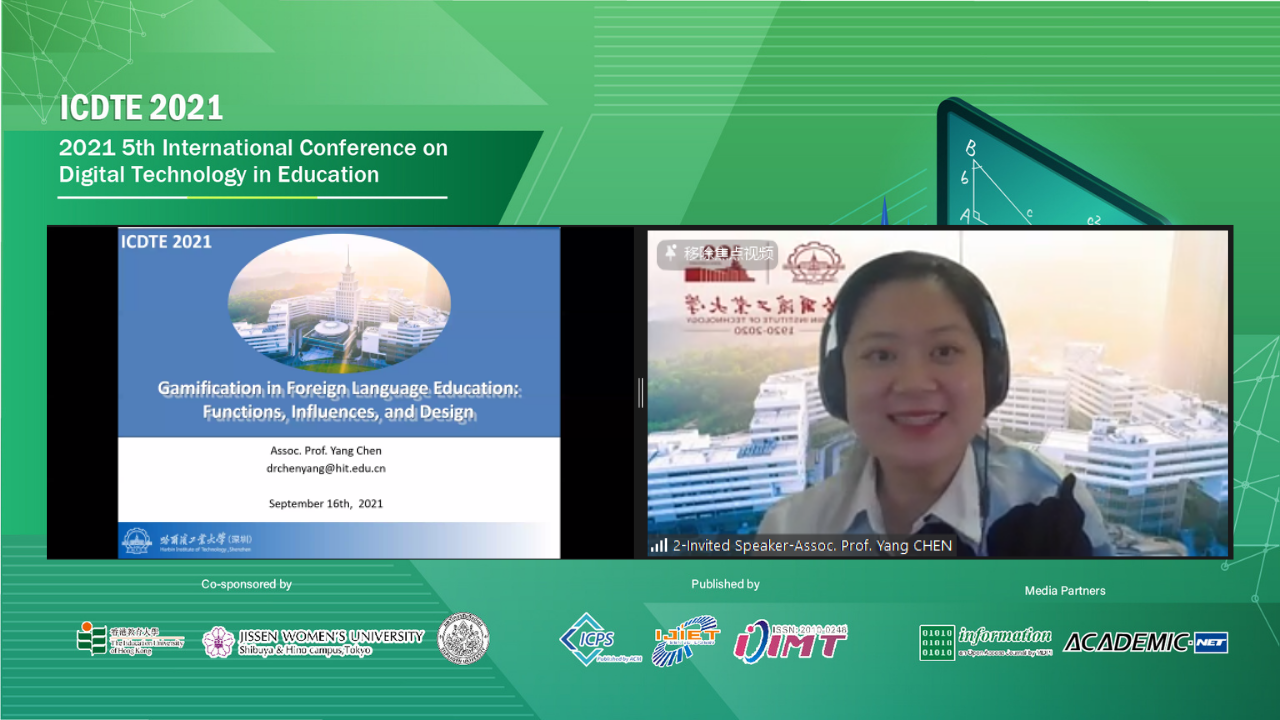Open the IJIMT journal logo

(790, 641)
